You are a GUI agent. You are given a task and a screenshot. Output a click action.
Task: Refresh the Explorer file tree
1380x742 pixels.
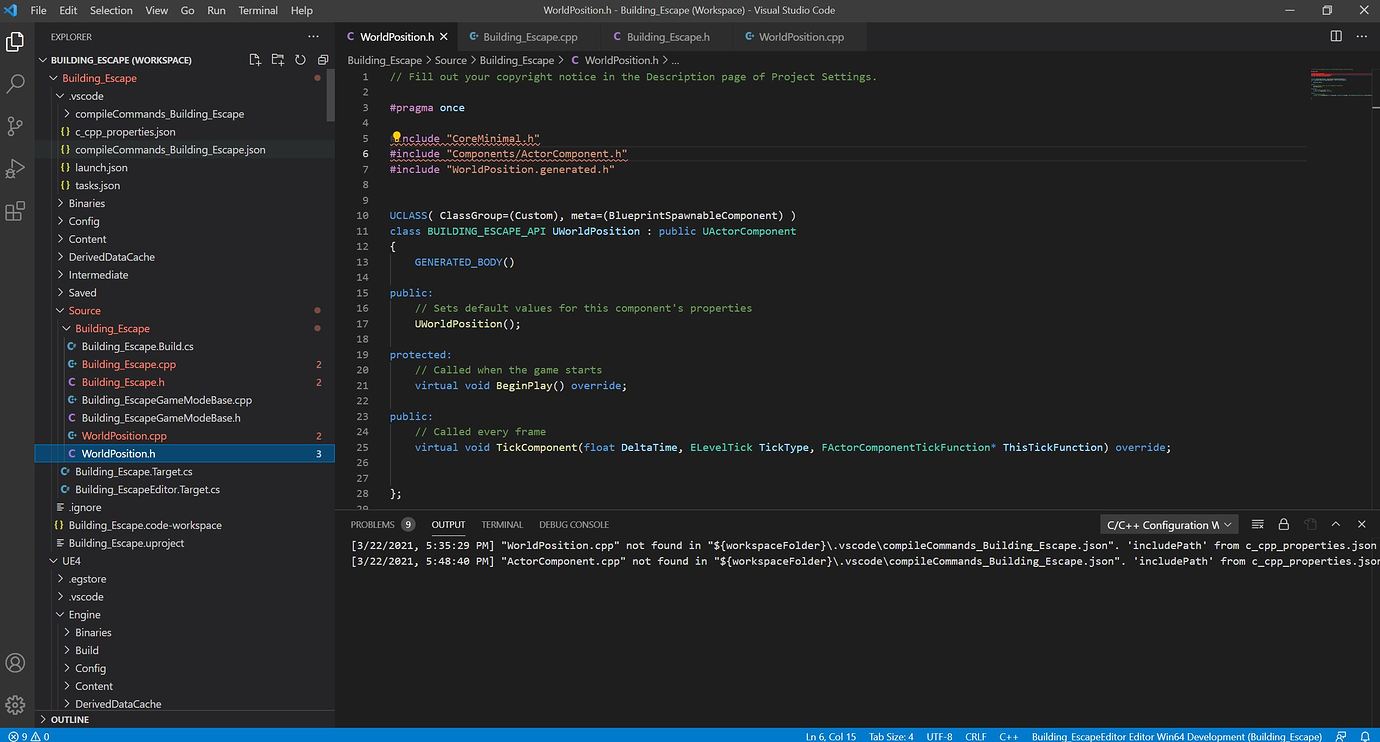coord(300,60)
